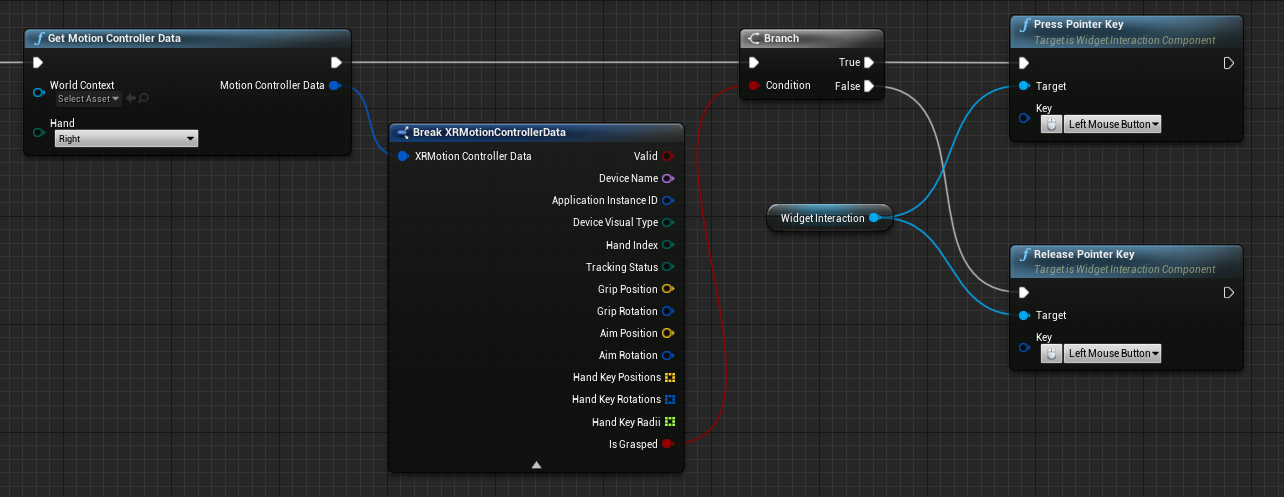1284x497 pixels.
Task: Click the key-capture button in Press Pointer Key
Action: coord(1051,124)
